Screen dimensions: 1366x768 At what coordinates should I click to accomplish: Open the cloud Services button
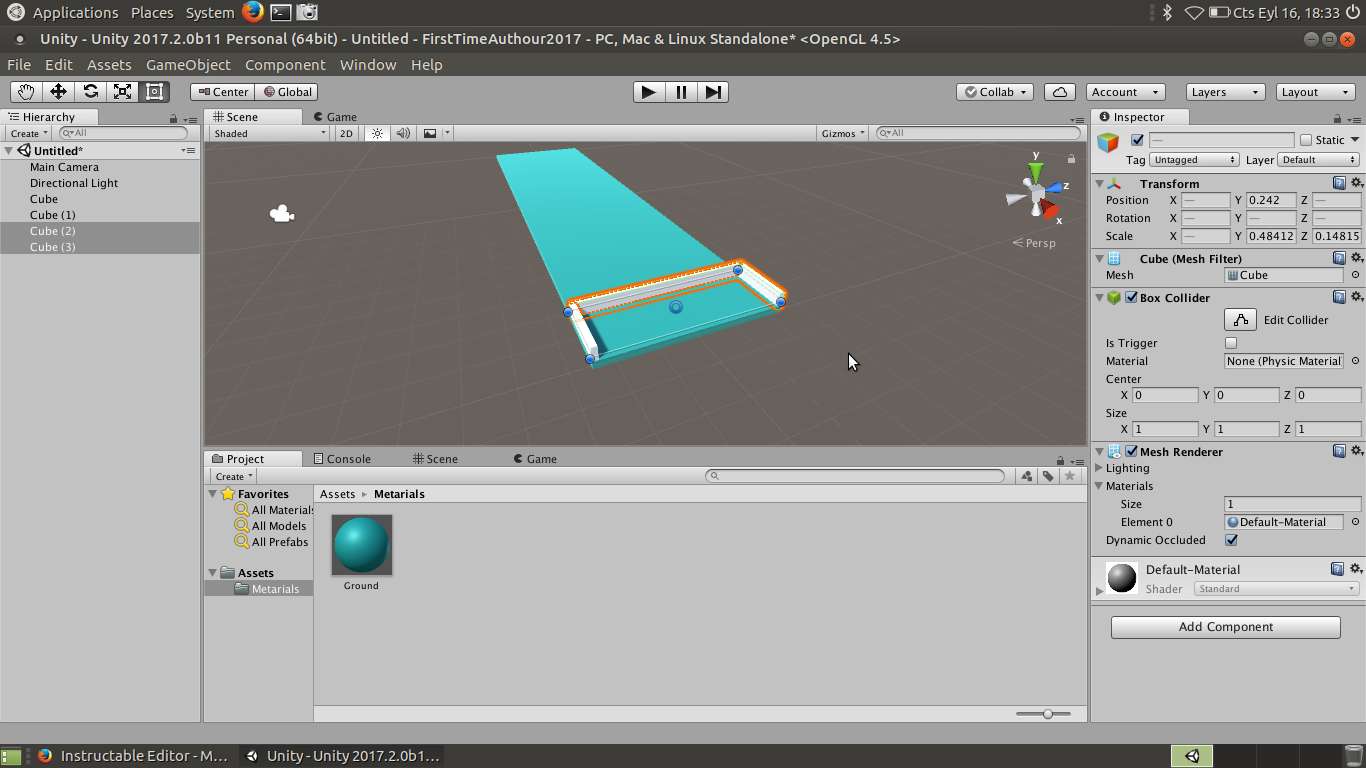click(x=1060, y=92)
